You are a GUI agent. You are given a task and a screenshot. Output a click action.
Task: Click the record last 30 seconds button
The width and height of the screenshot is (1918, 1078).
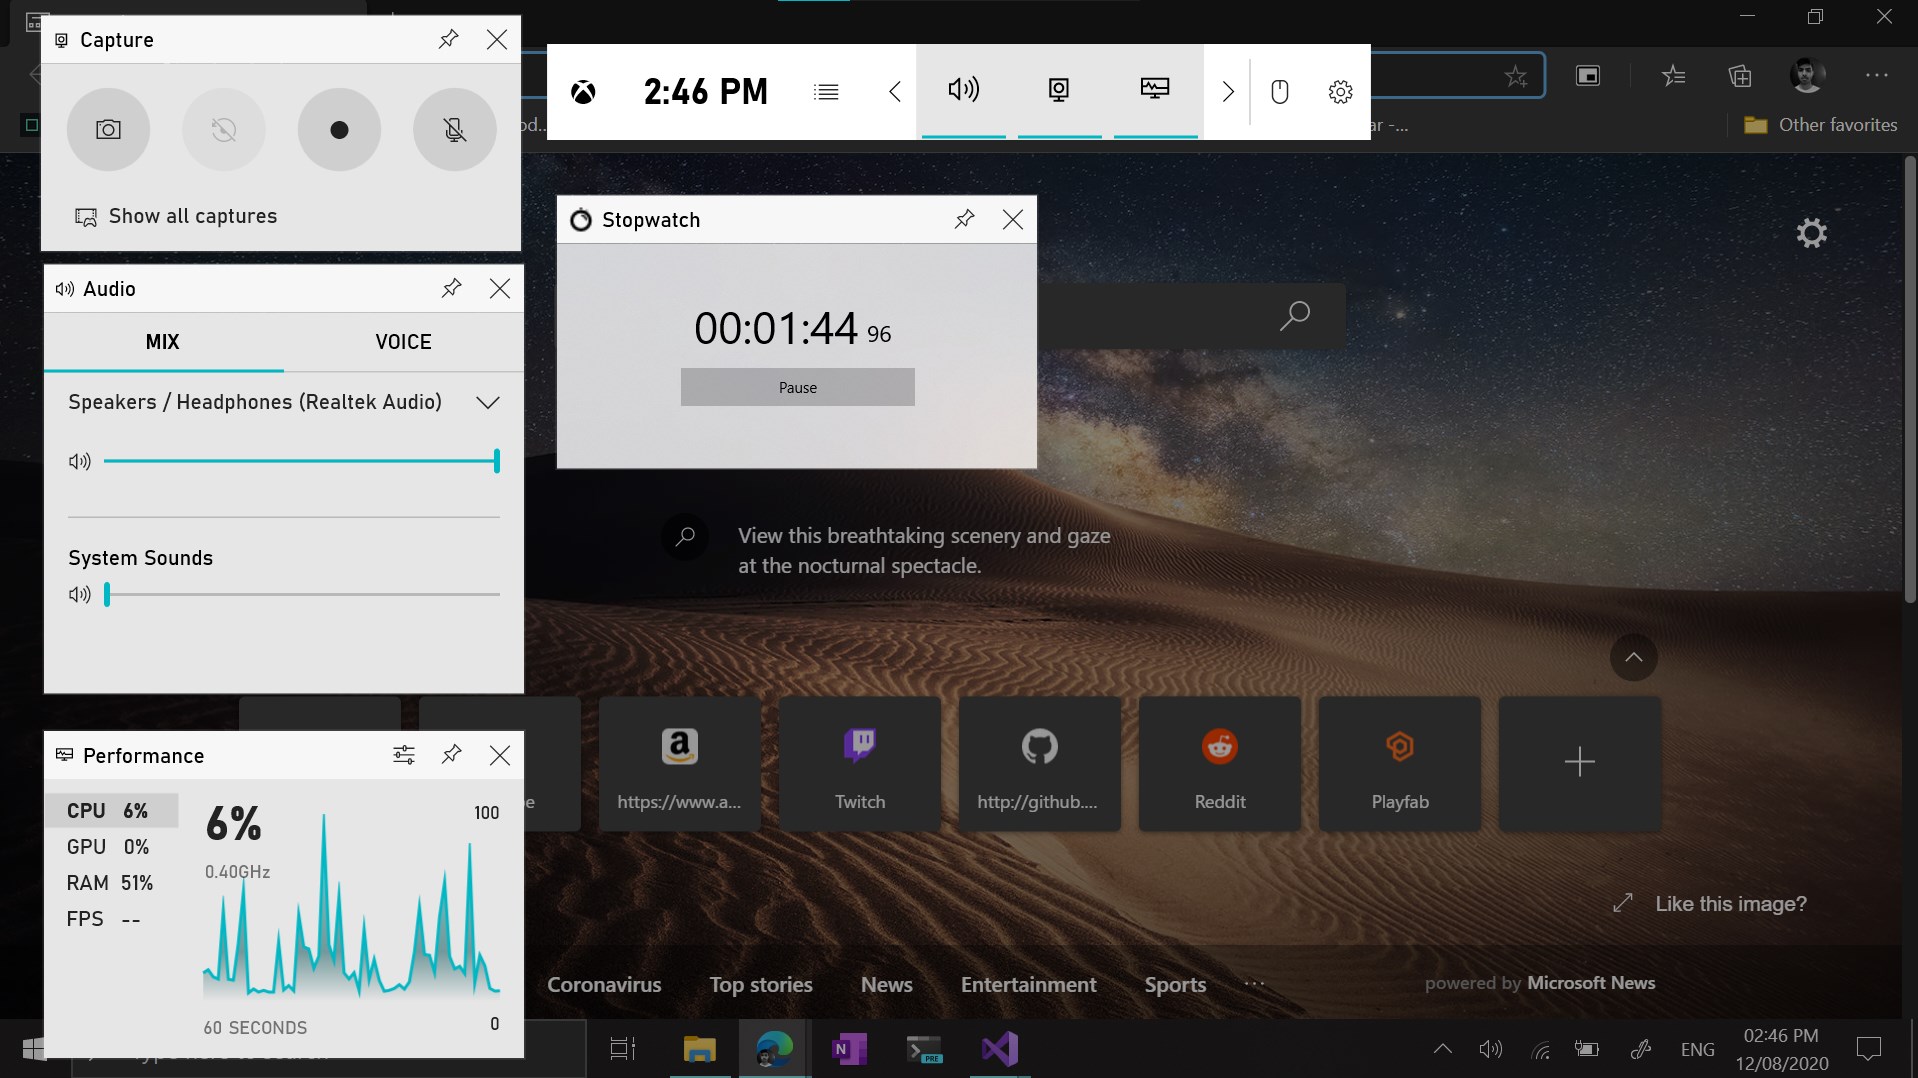[x=224, y=130]
